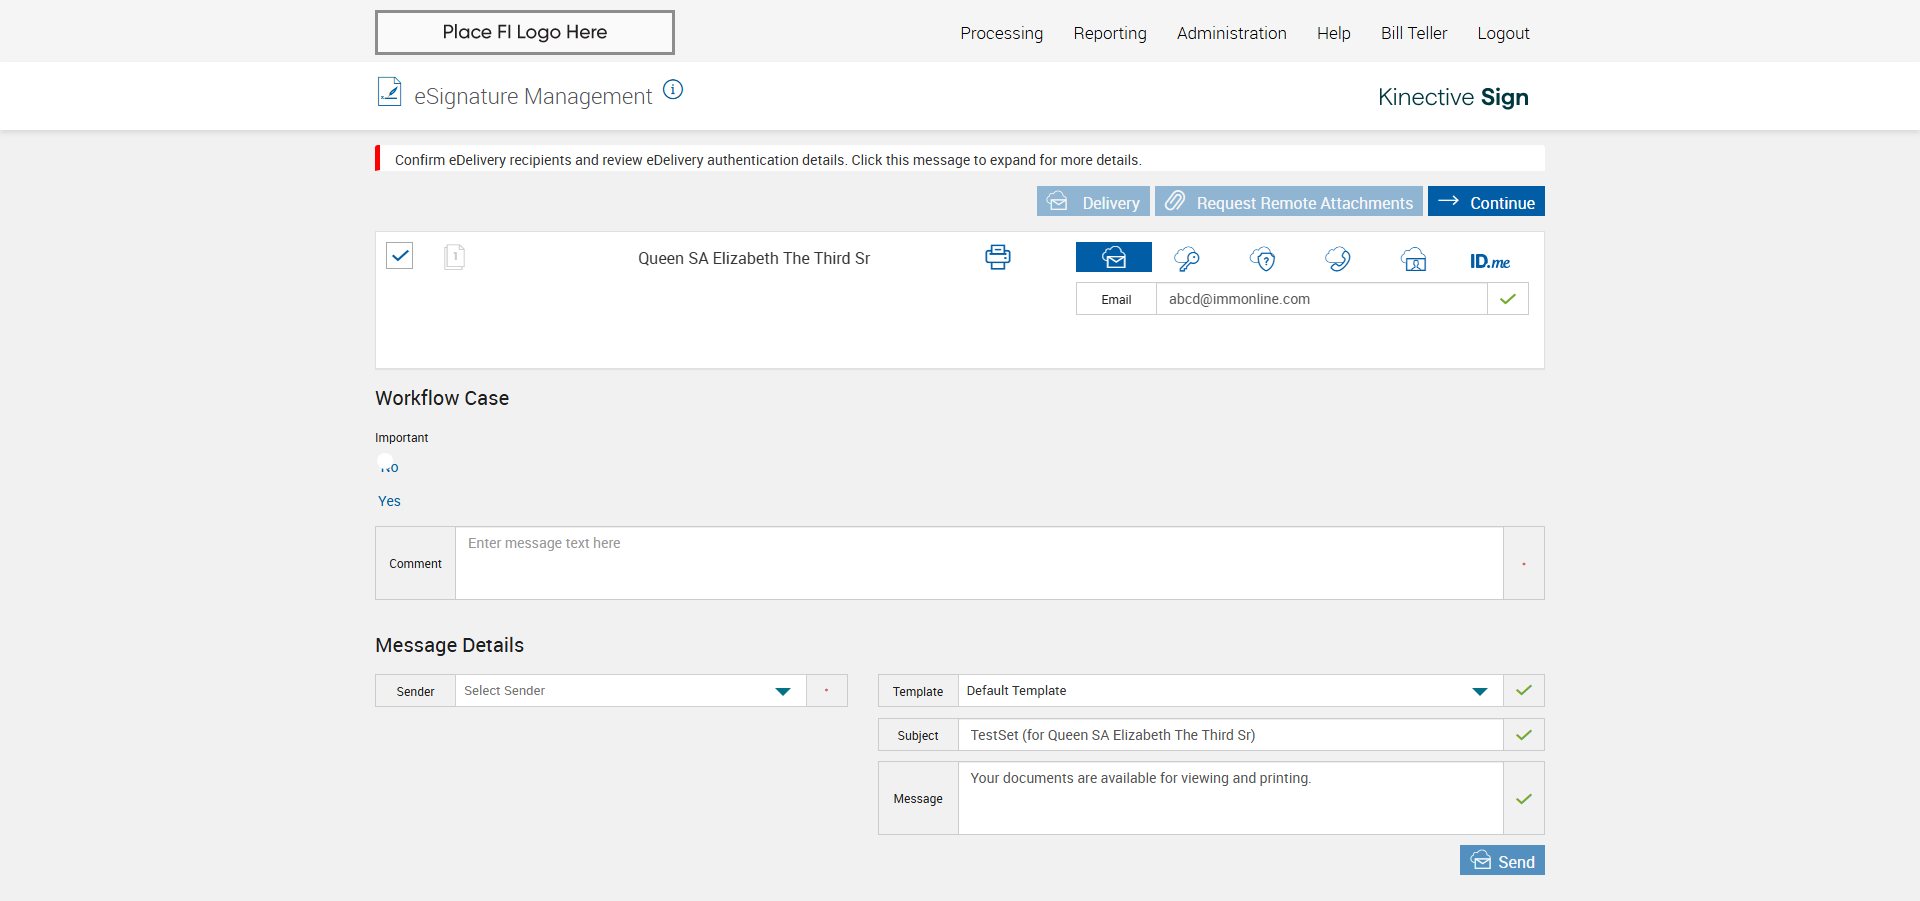Click the printer icon for the recipient
This screenshot has width=1920, height=901.
coord(997,257)
